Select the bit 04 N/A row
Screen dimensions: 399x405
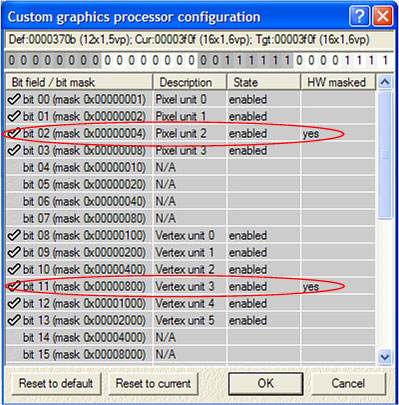190,167
